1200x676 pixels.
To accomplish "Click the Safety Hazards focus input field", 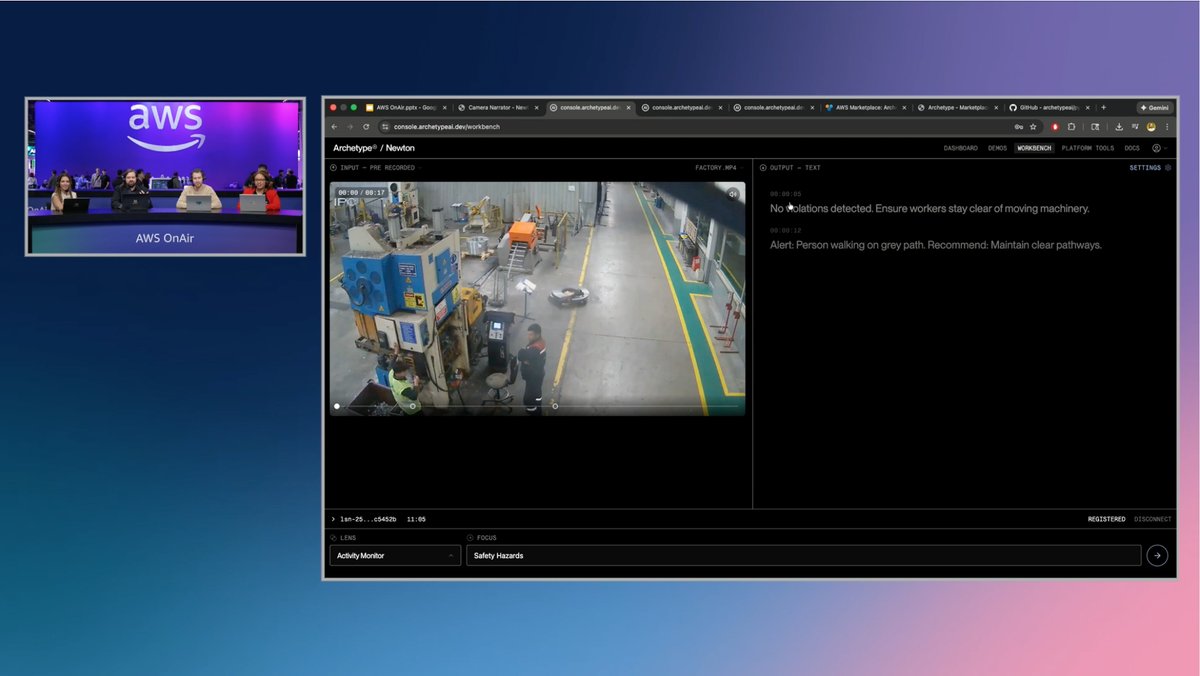I will pos(804,555).
